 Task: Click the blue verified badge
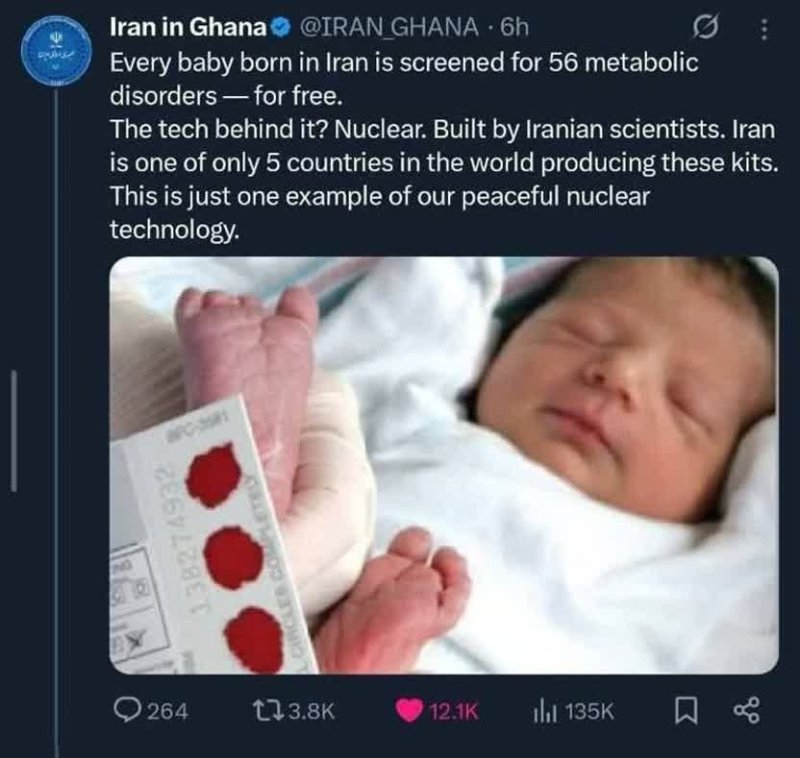[280, 28]
